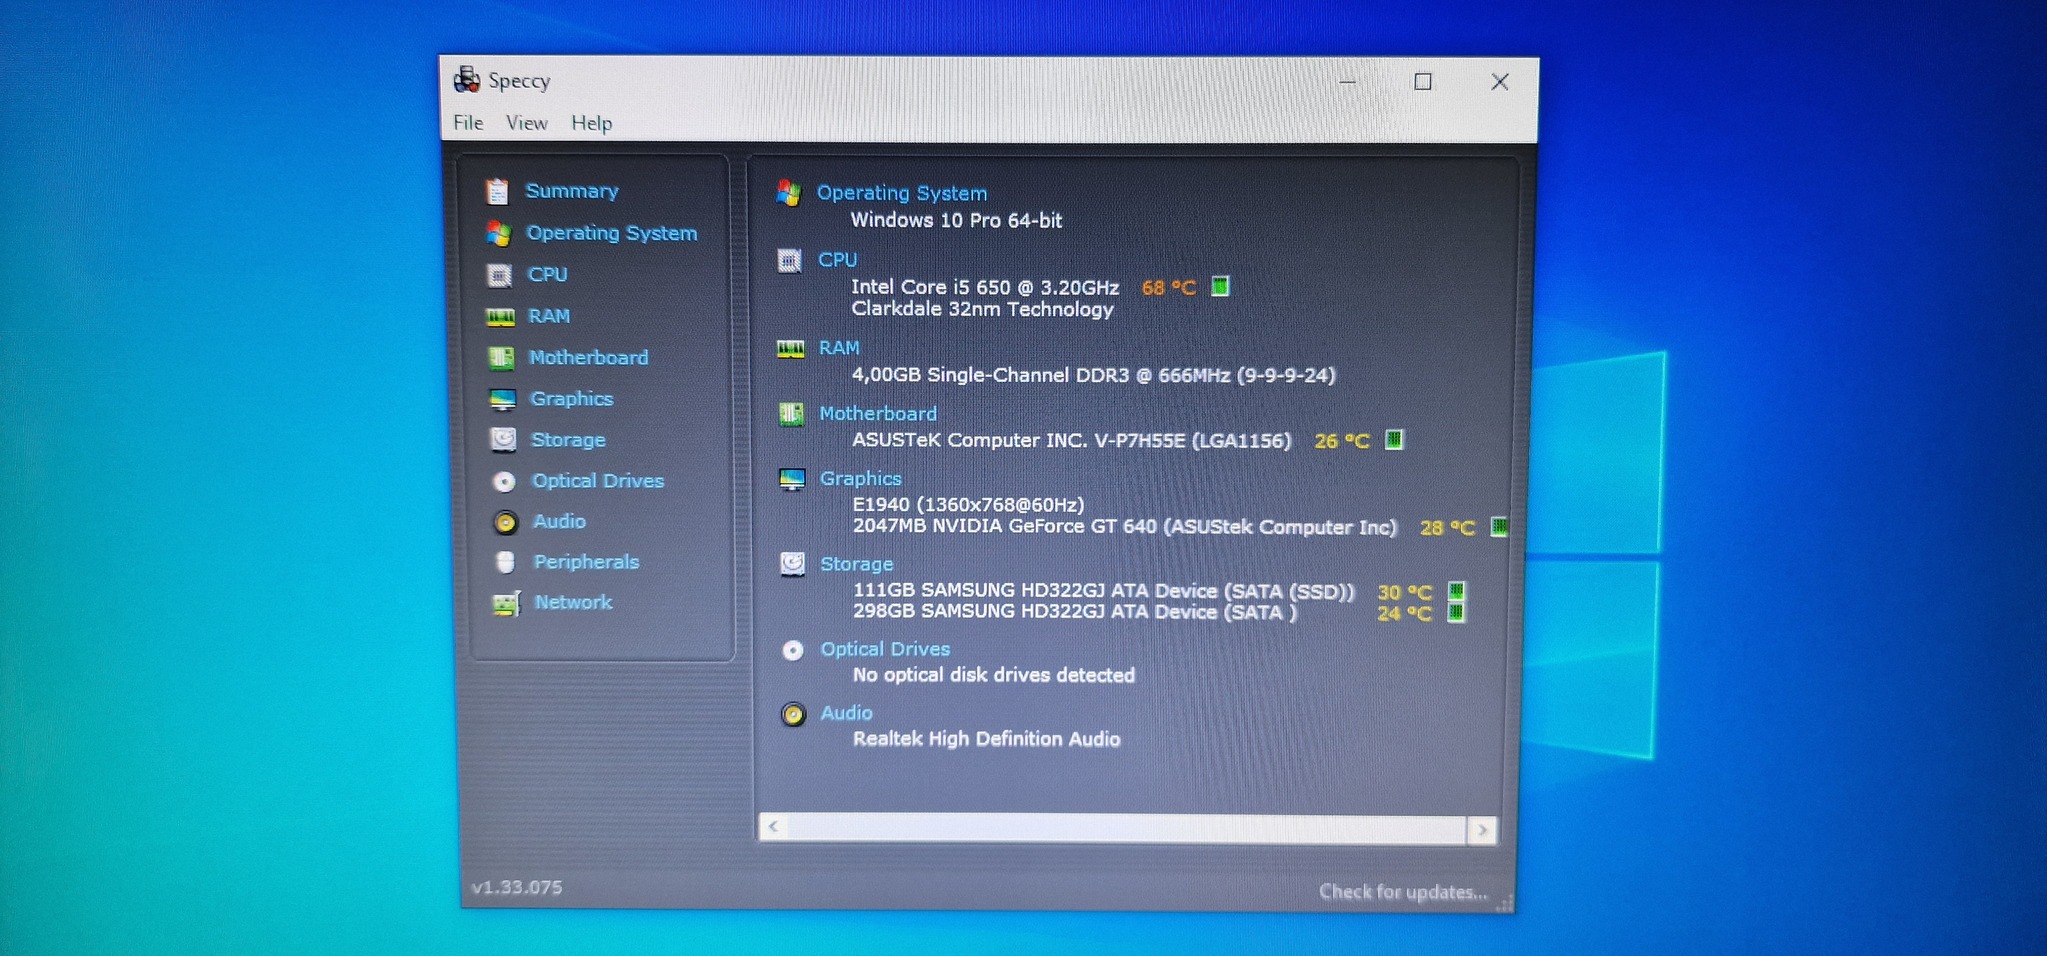This screenshot has width=2047, height=956.
Task: Click the Audio icon in summary panel
Action: [x=793, y=714]
